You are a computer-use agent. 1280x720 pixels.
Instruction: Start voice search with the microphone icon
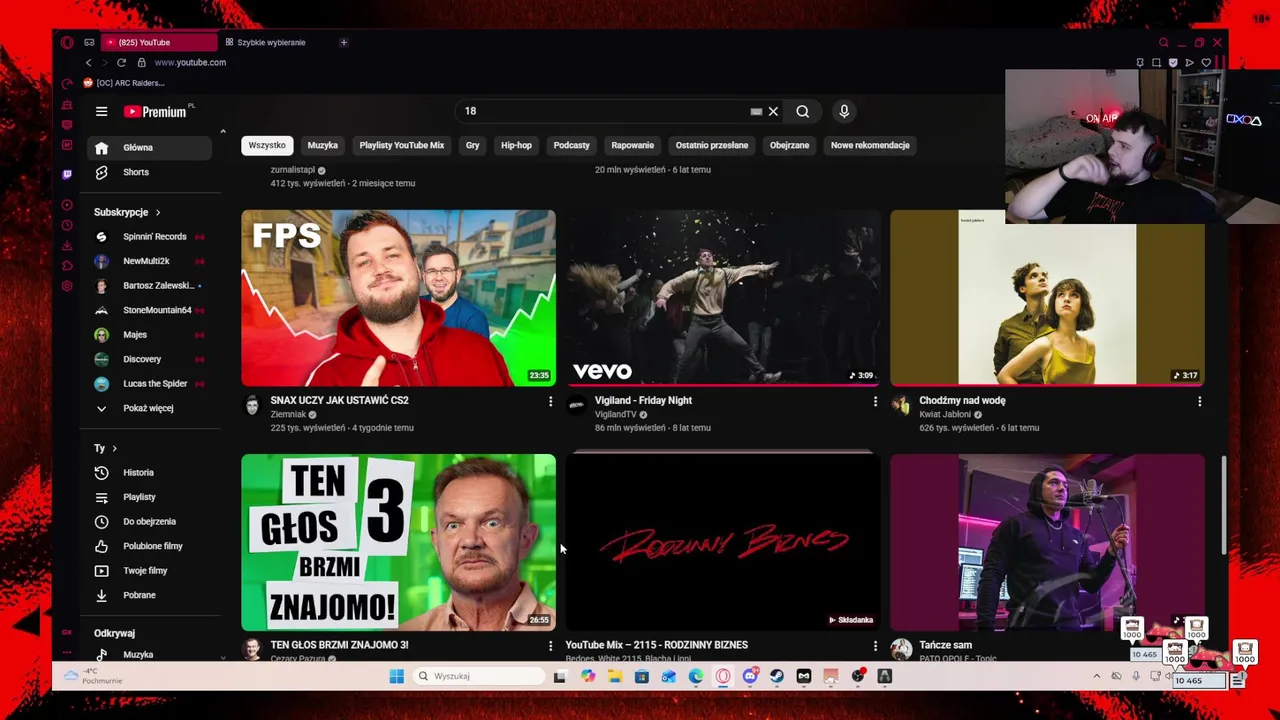(844, 112)
